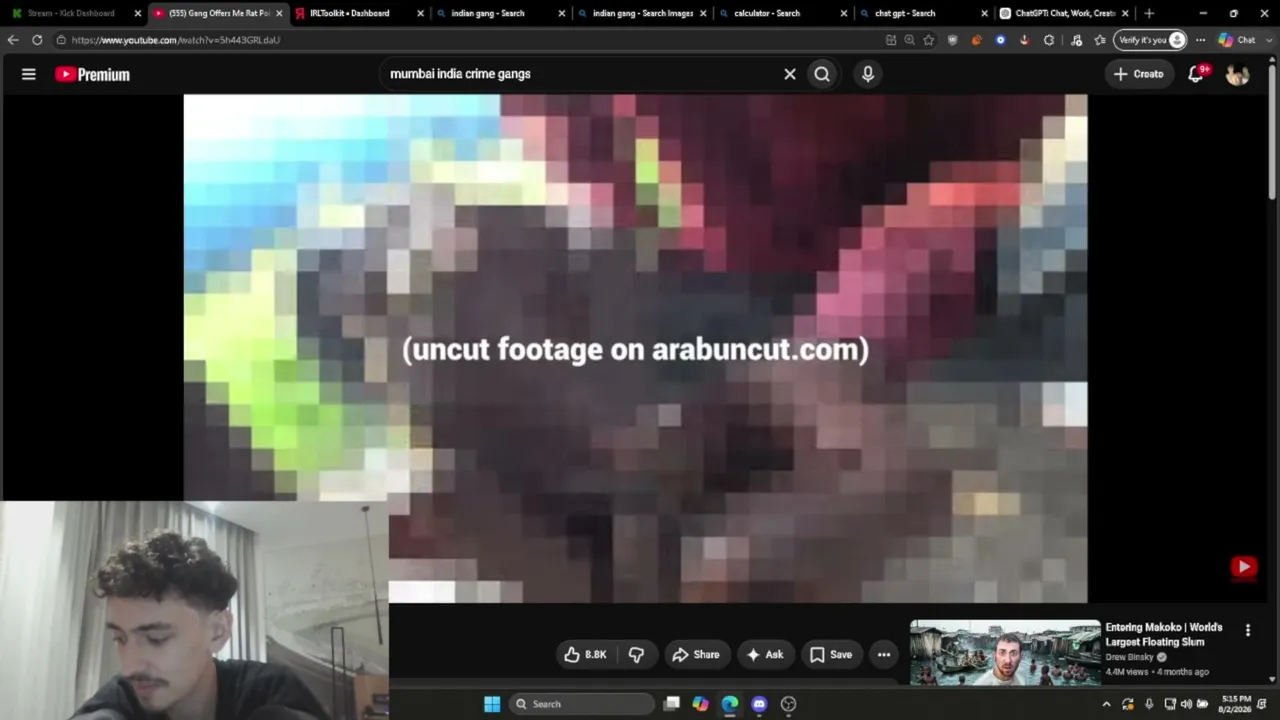The image size is (1280, 720).
Task: Click the YouTube watermark in the video
Action: tap(1244, 567)
